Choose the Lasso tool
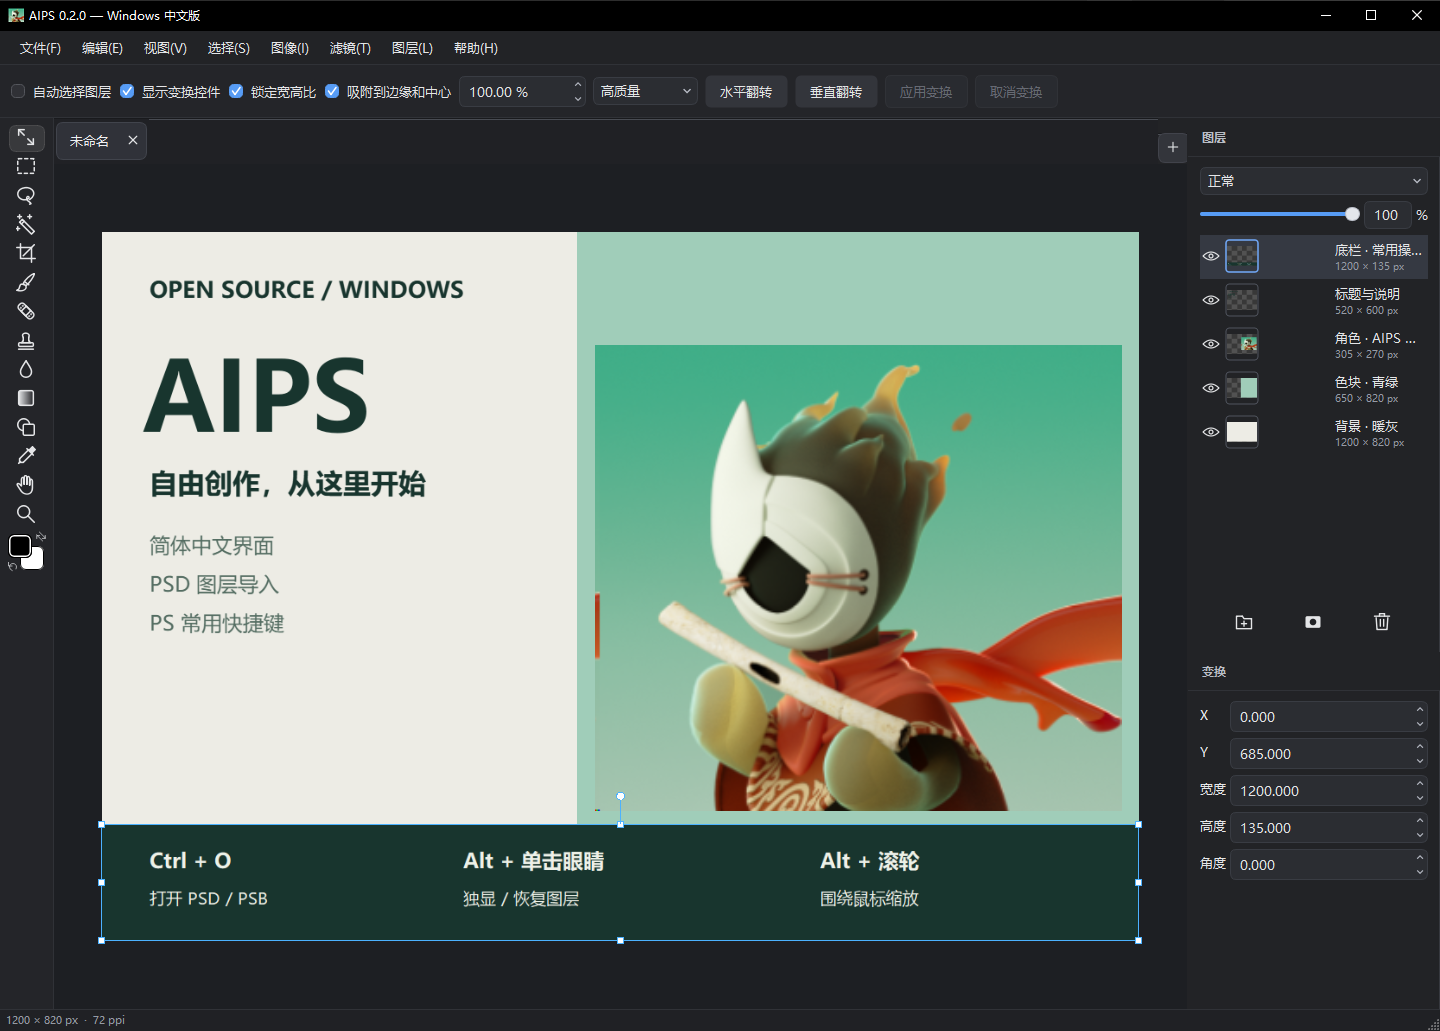Viewport: 1440px width, 1031px height. tap(26, 195)
